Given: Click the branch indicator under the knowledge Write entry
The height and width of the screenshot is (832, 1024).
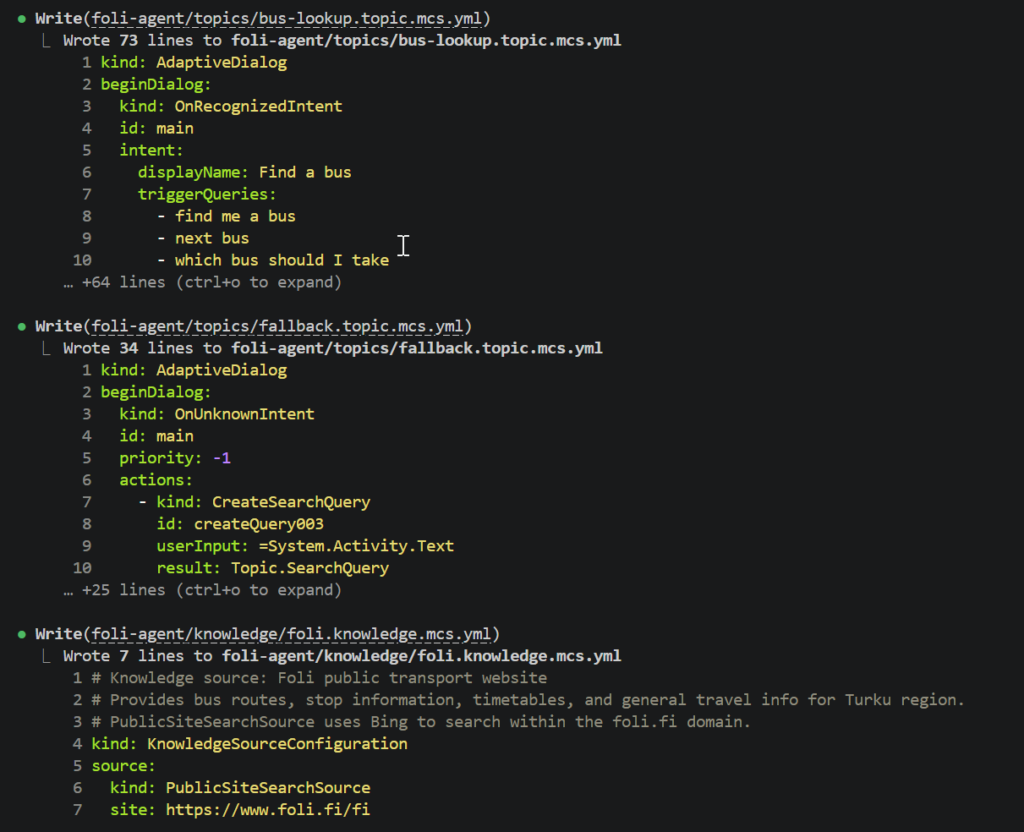Looking at the screenshot, I should (46, 655).
